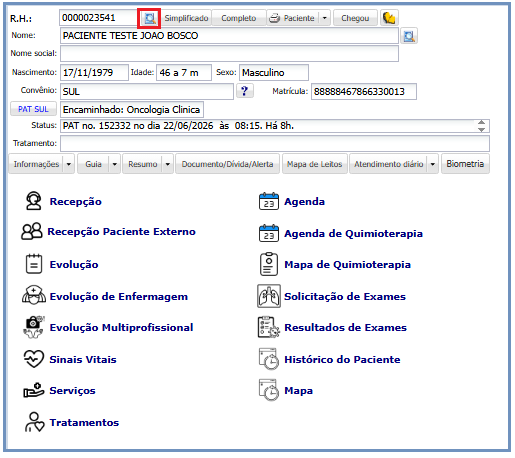Expand the Informações dropdown arrow

tap(69, 164)
